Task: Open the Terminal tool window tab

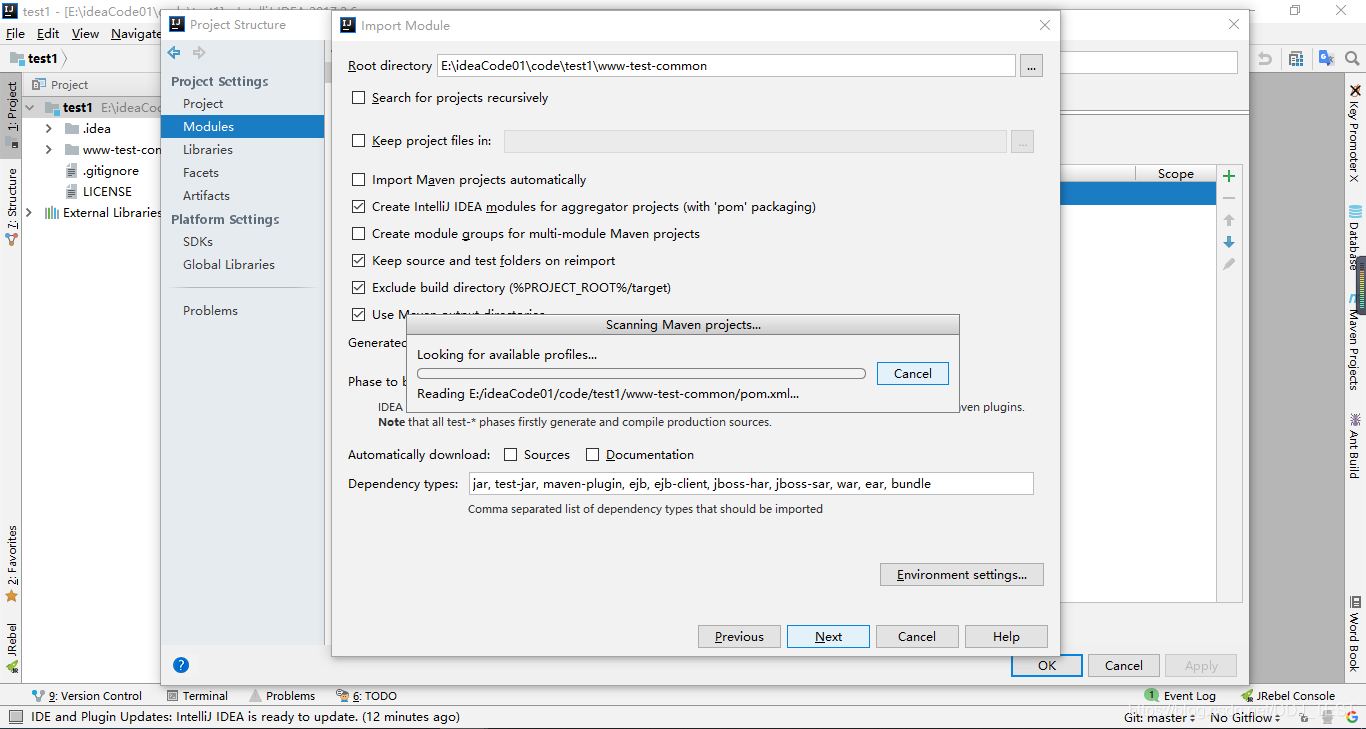Action: [197, 696]
